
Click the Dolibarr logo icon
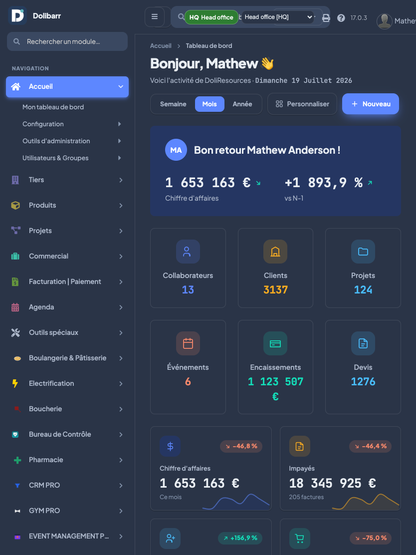click(17, 16)
